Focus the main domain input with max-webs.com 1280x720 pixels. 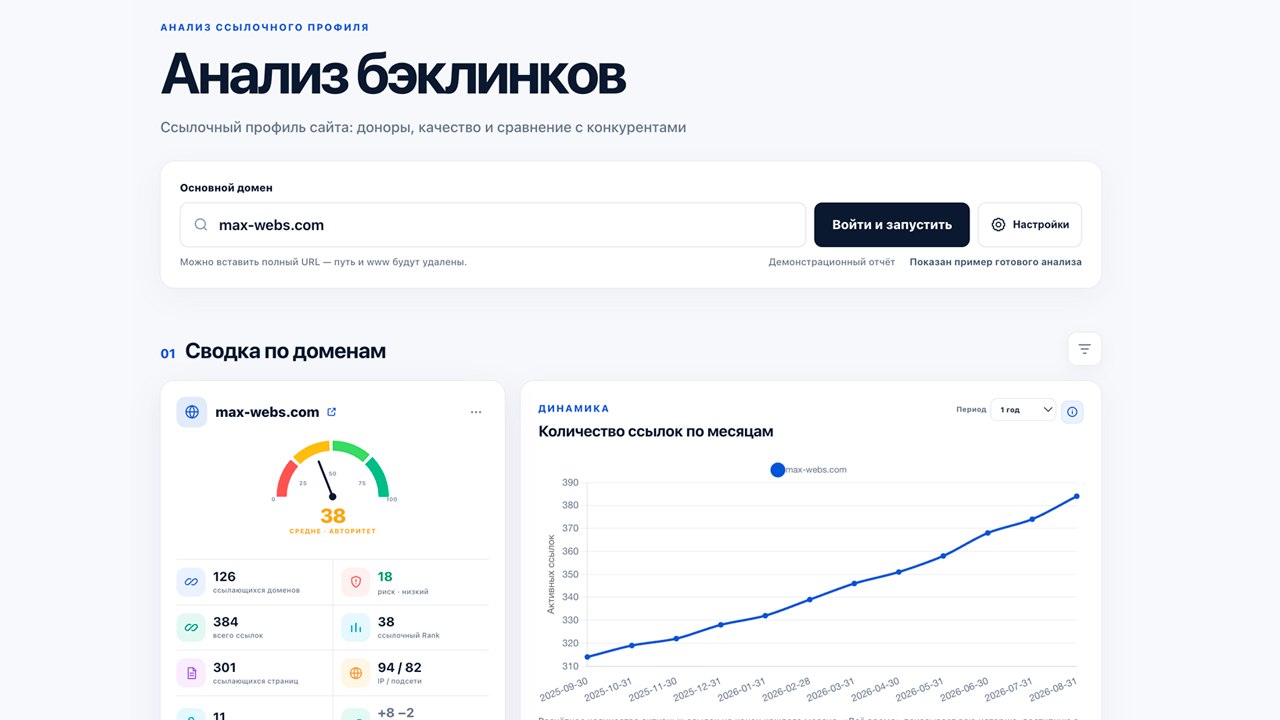coord(493,225)
